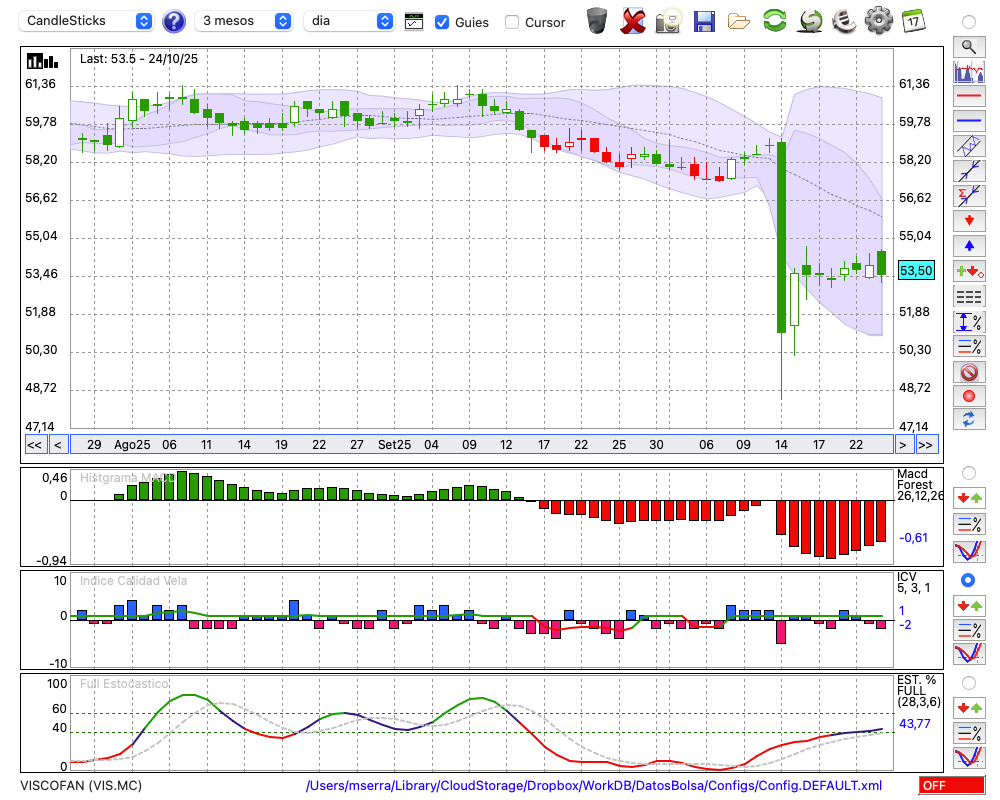Select the radio button beside Macd Forest panel
Viewport: 1000px width, 800px height.
click(968, 472)
